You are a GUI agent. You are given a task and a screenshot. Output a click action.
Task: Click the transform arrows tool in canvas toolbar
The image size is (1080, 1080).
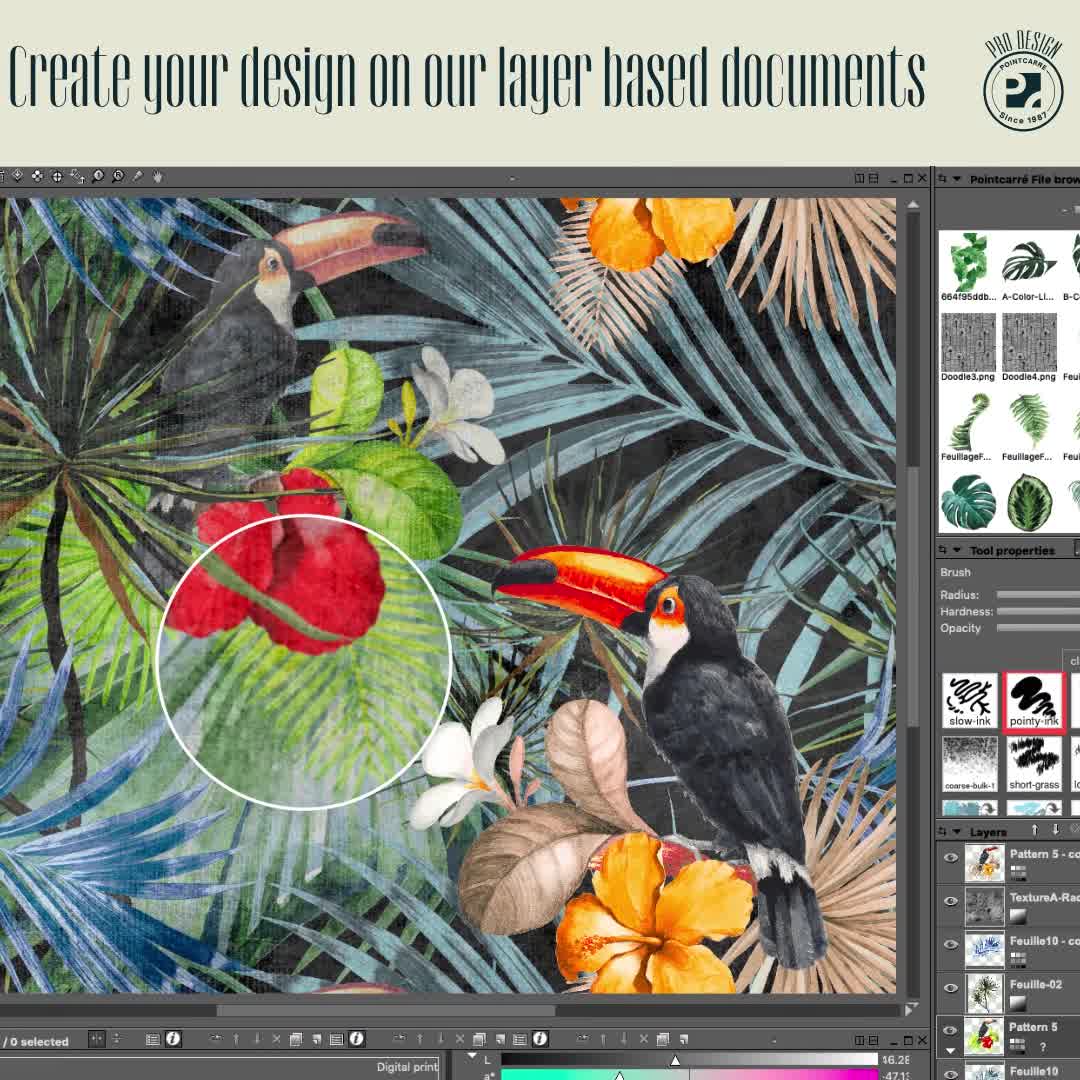coord(77,176)
